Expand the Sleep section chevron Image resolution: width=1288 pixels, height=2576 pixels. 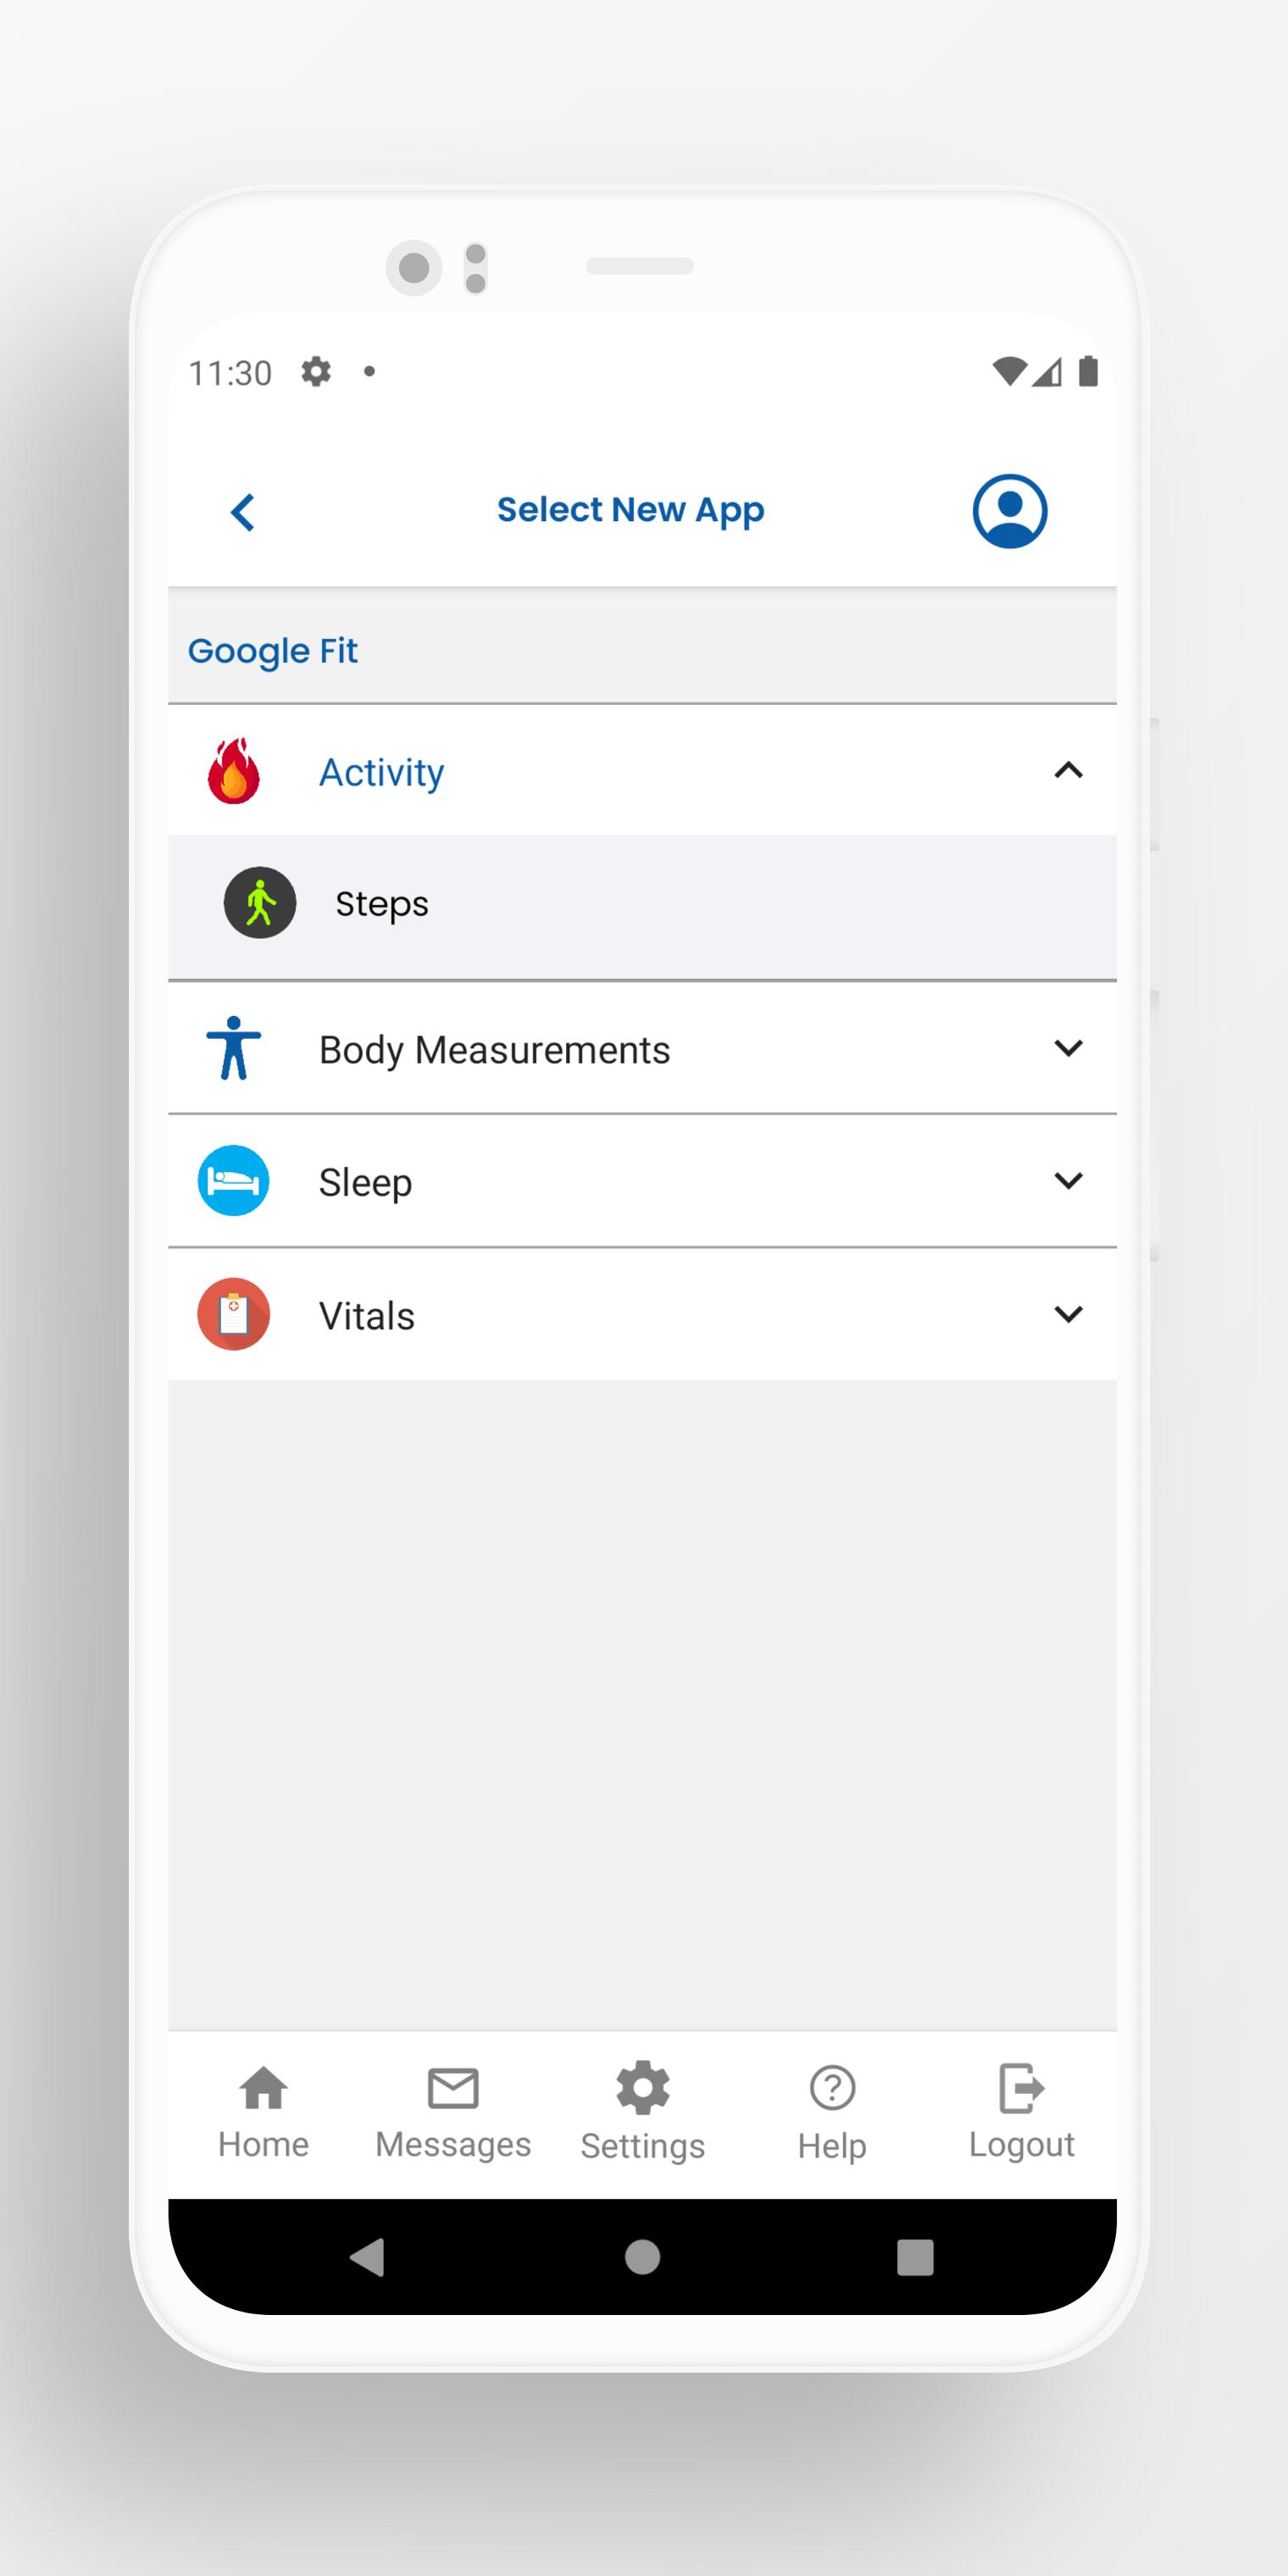point(1069,1181)
